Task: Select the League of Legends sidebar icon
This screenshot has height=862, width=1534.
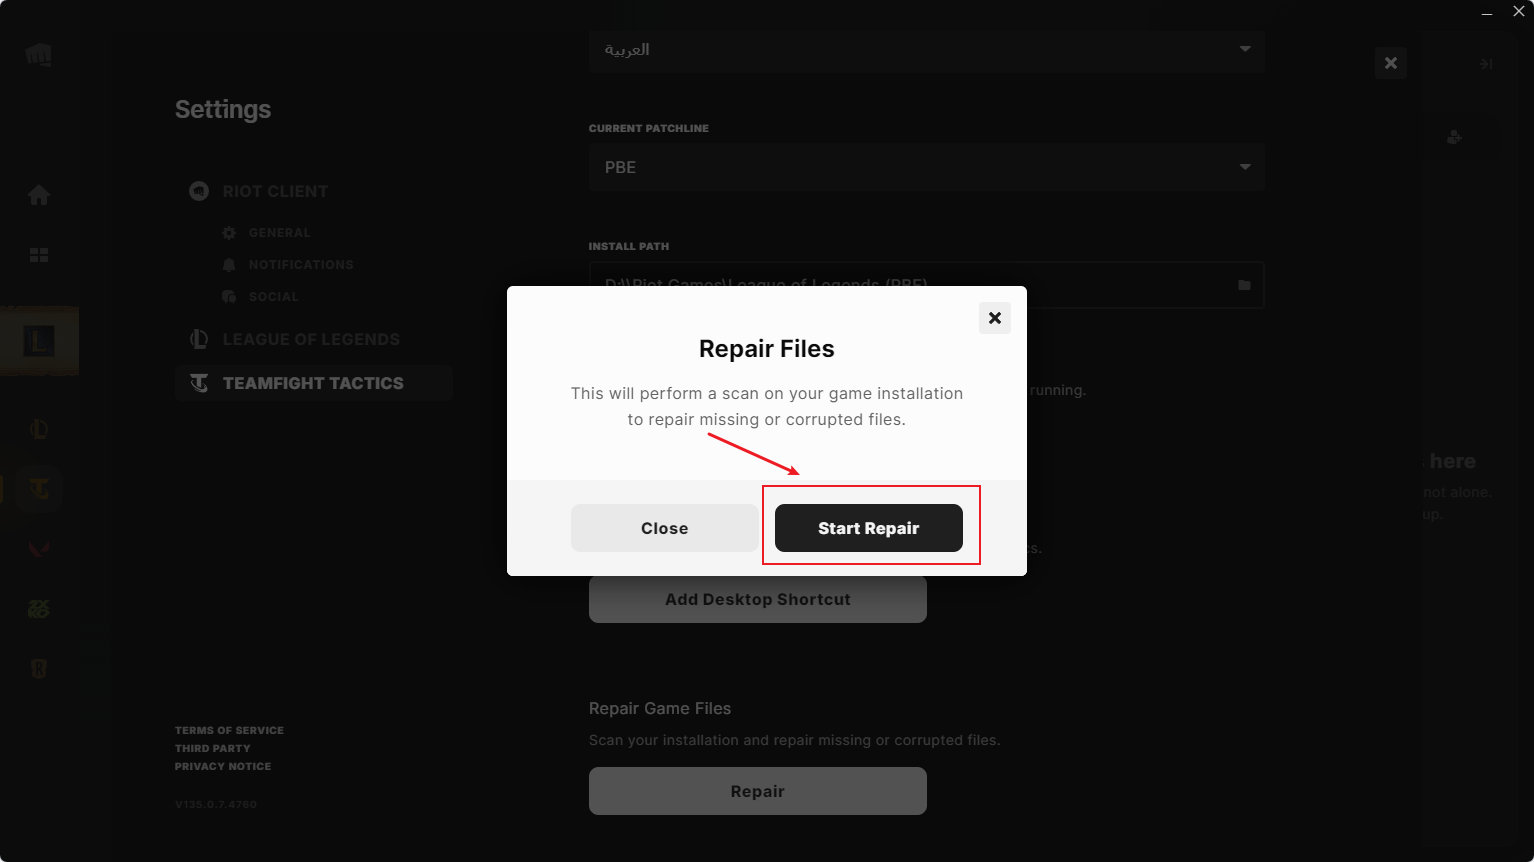Action: [39, 429]
